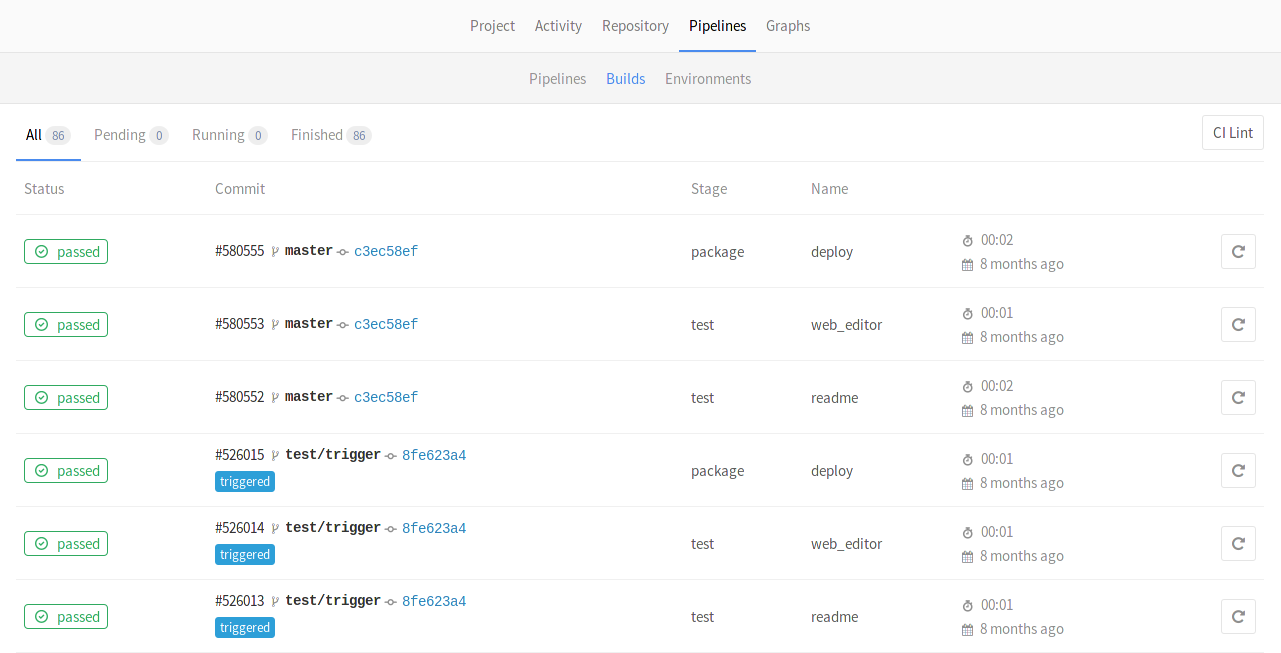Retry the package stage build #526015

(x=1238, y=470)
